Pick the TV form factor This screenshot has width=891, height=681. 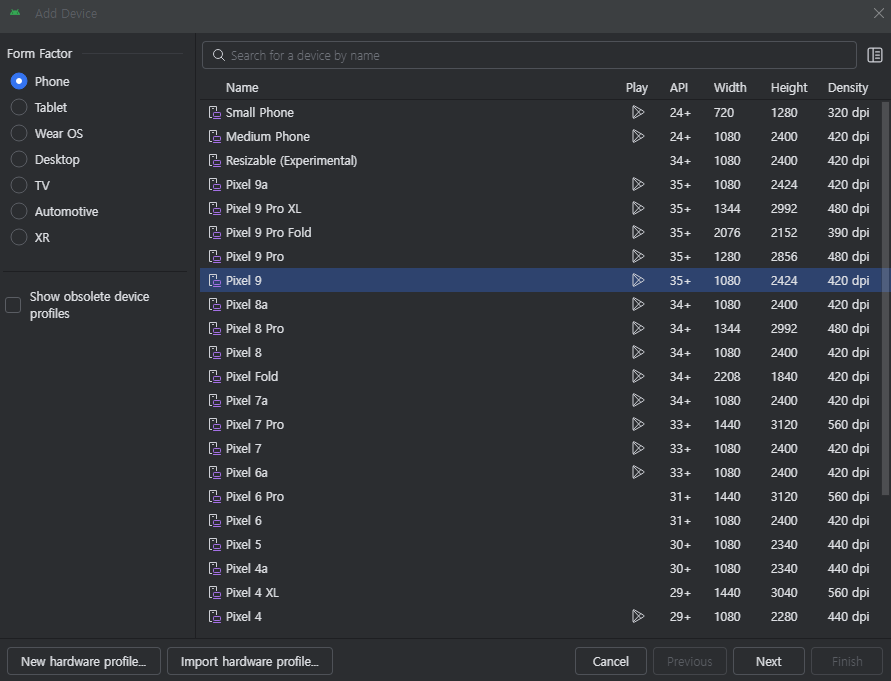(19, 185)
